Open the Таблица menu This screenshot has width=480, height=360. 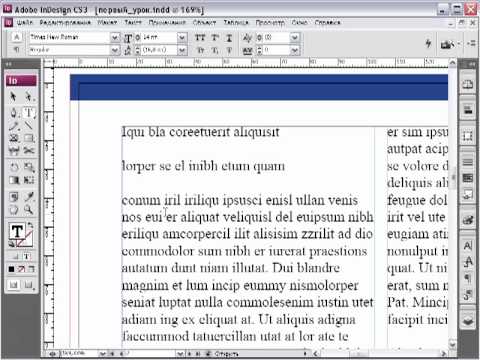point(236,23)
